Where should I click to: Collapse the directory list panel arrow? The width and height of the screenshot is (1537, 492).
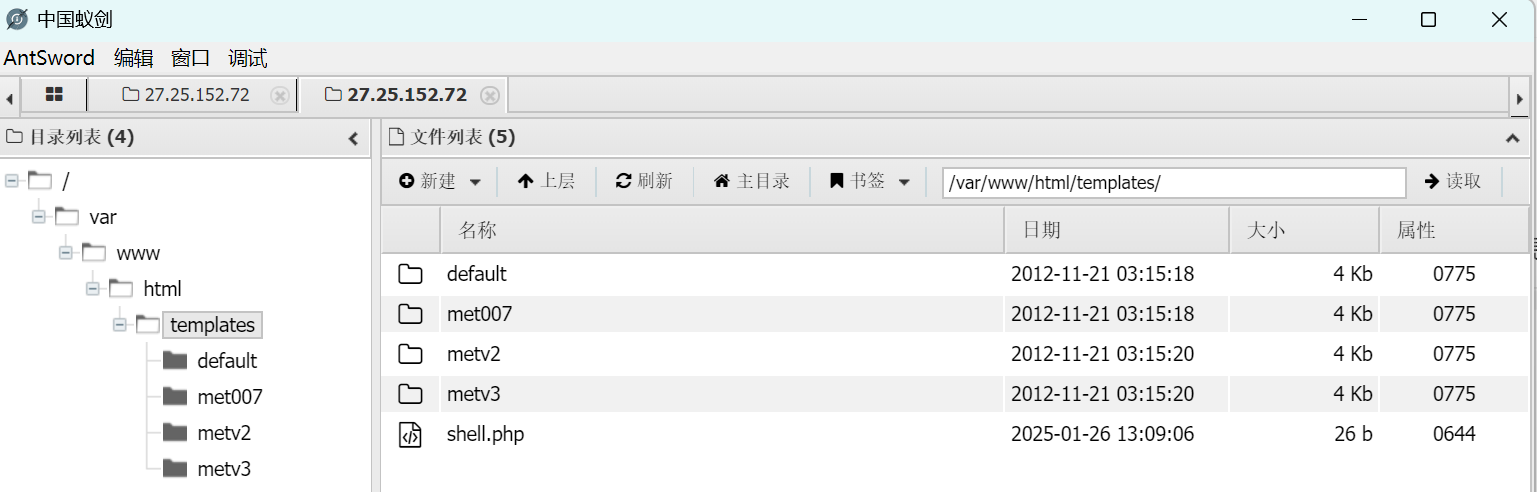[353, 138]
